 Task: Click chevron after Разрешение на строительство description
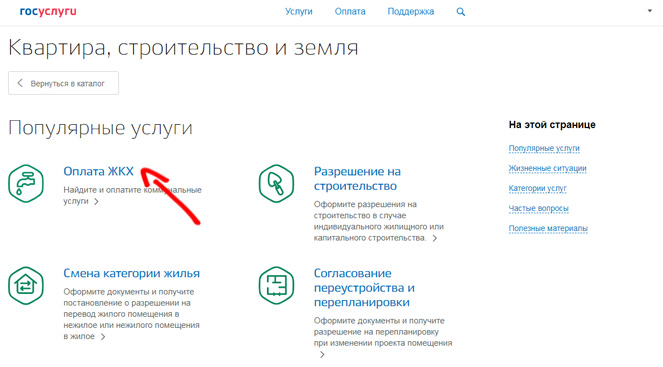coord(434,238)
